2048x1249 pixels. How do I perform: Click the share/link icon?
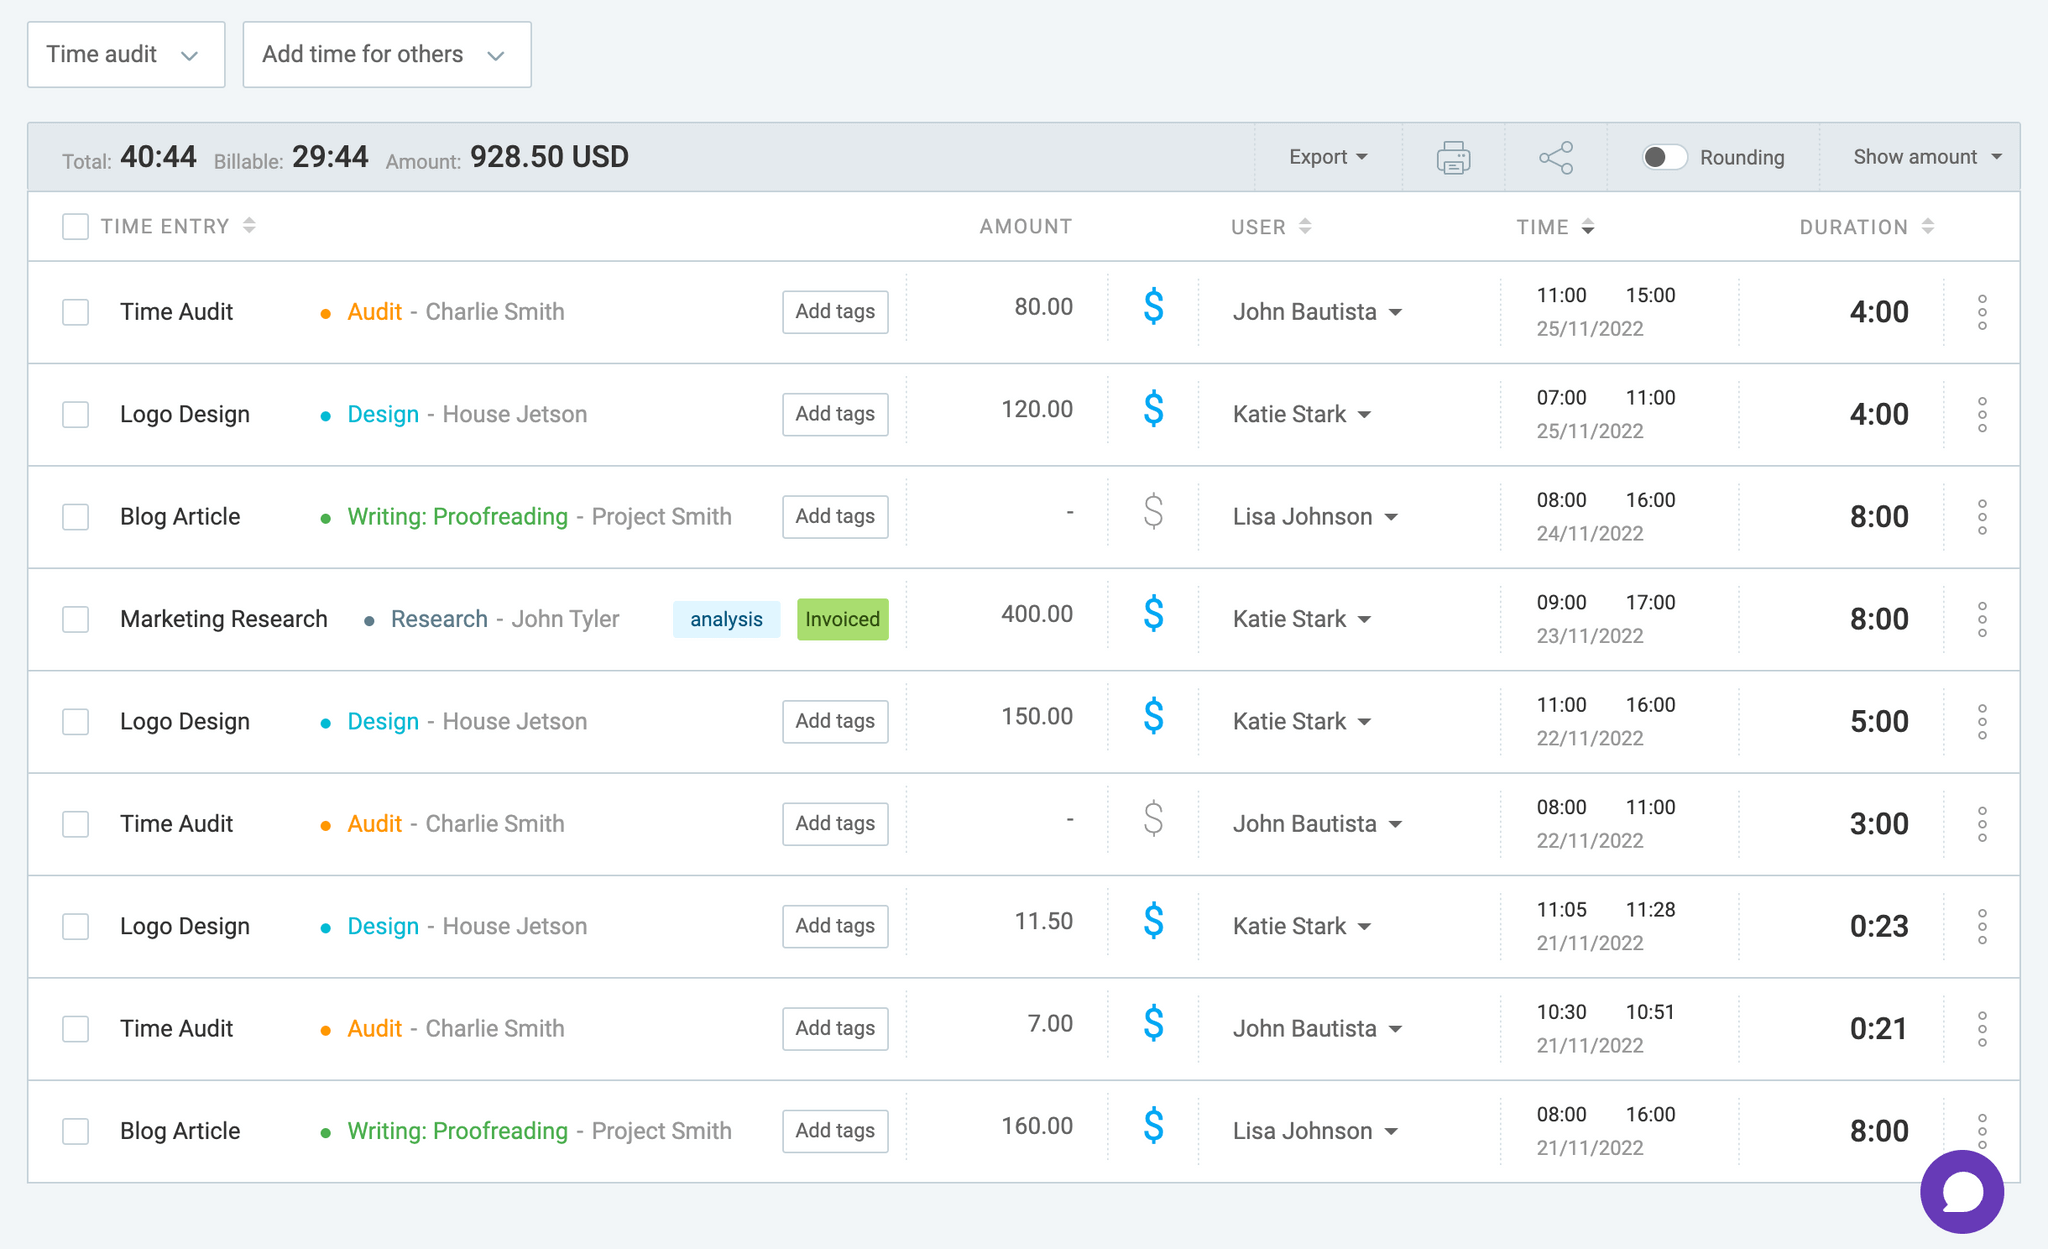click(x=1556, y=156)
